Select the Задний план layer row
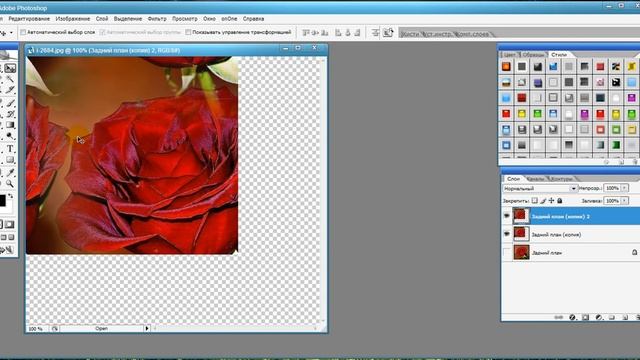The height and width of the screenshot is (360, 640). click(x=571, y=253)
